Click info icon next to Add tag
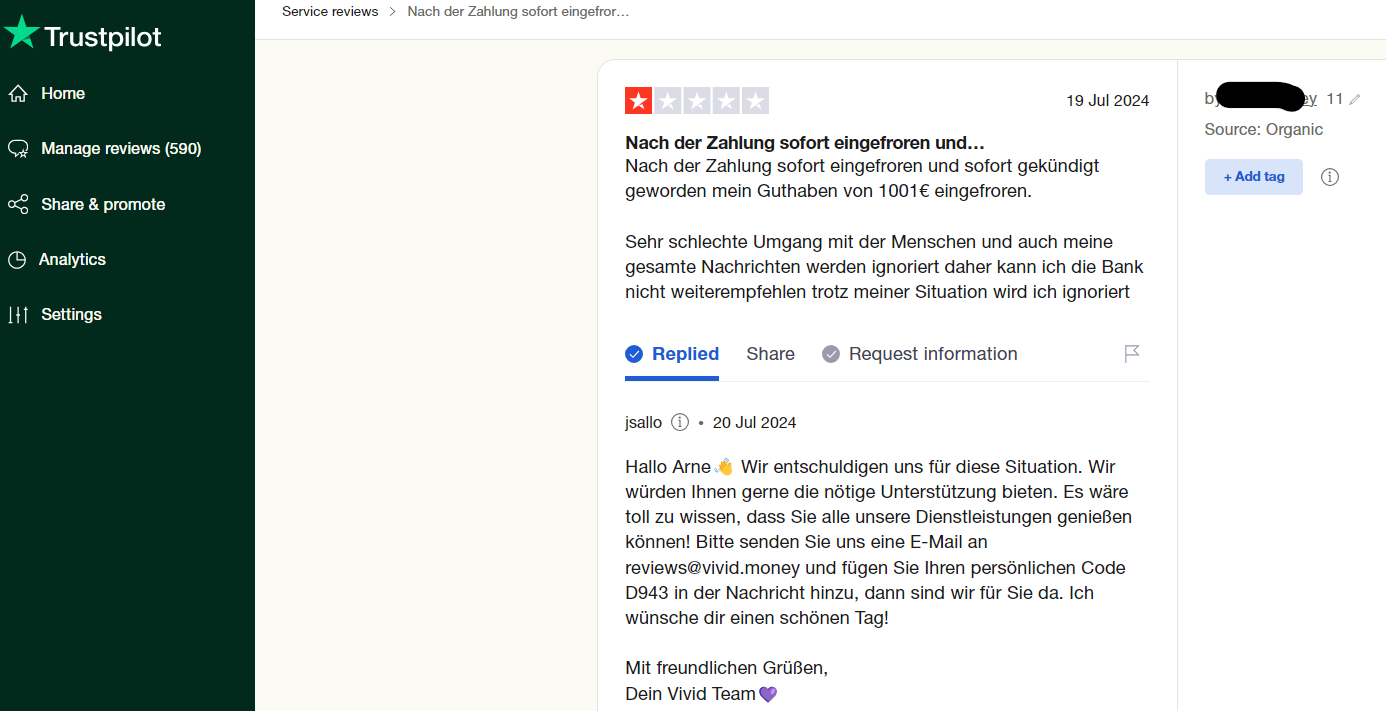1386x711 pixels. click(x=1329, y=177)
